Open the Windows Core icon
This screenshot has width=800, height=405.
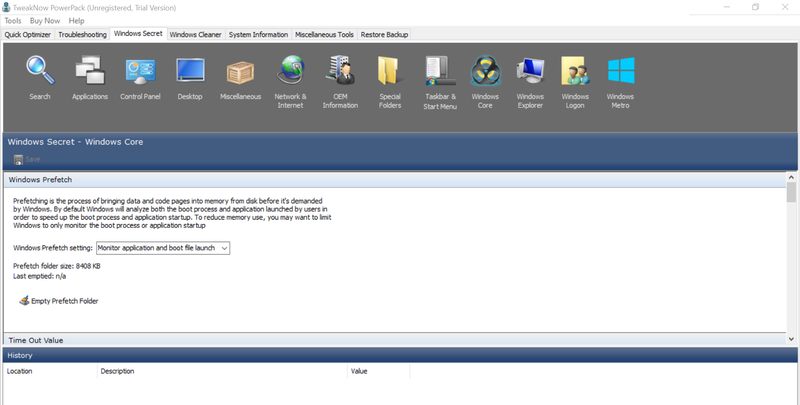click(x=485, y=70)
